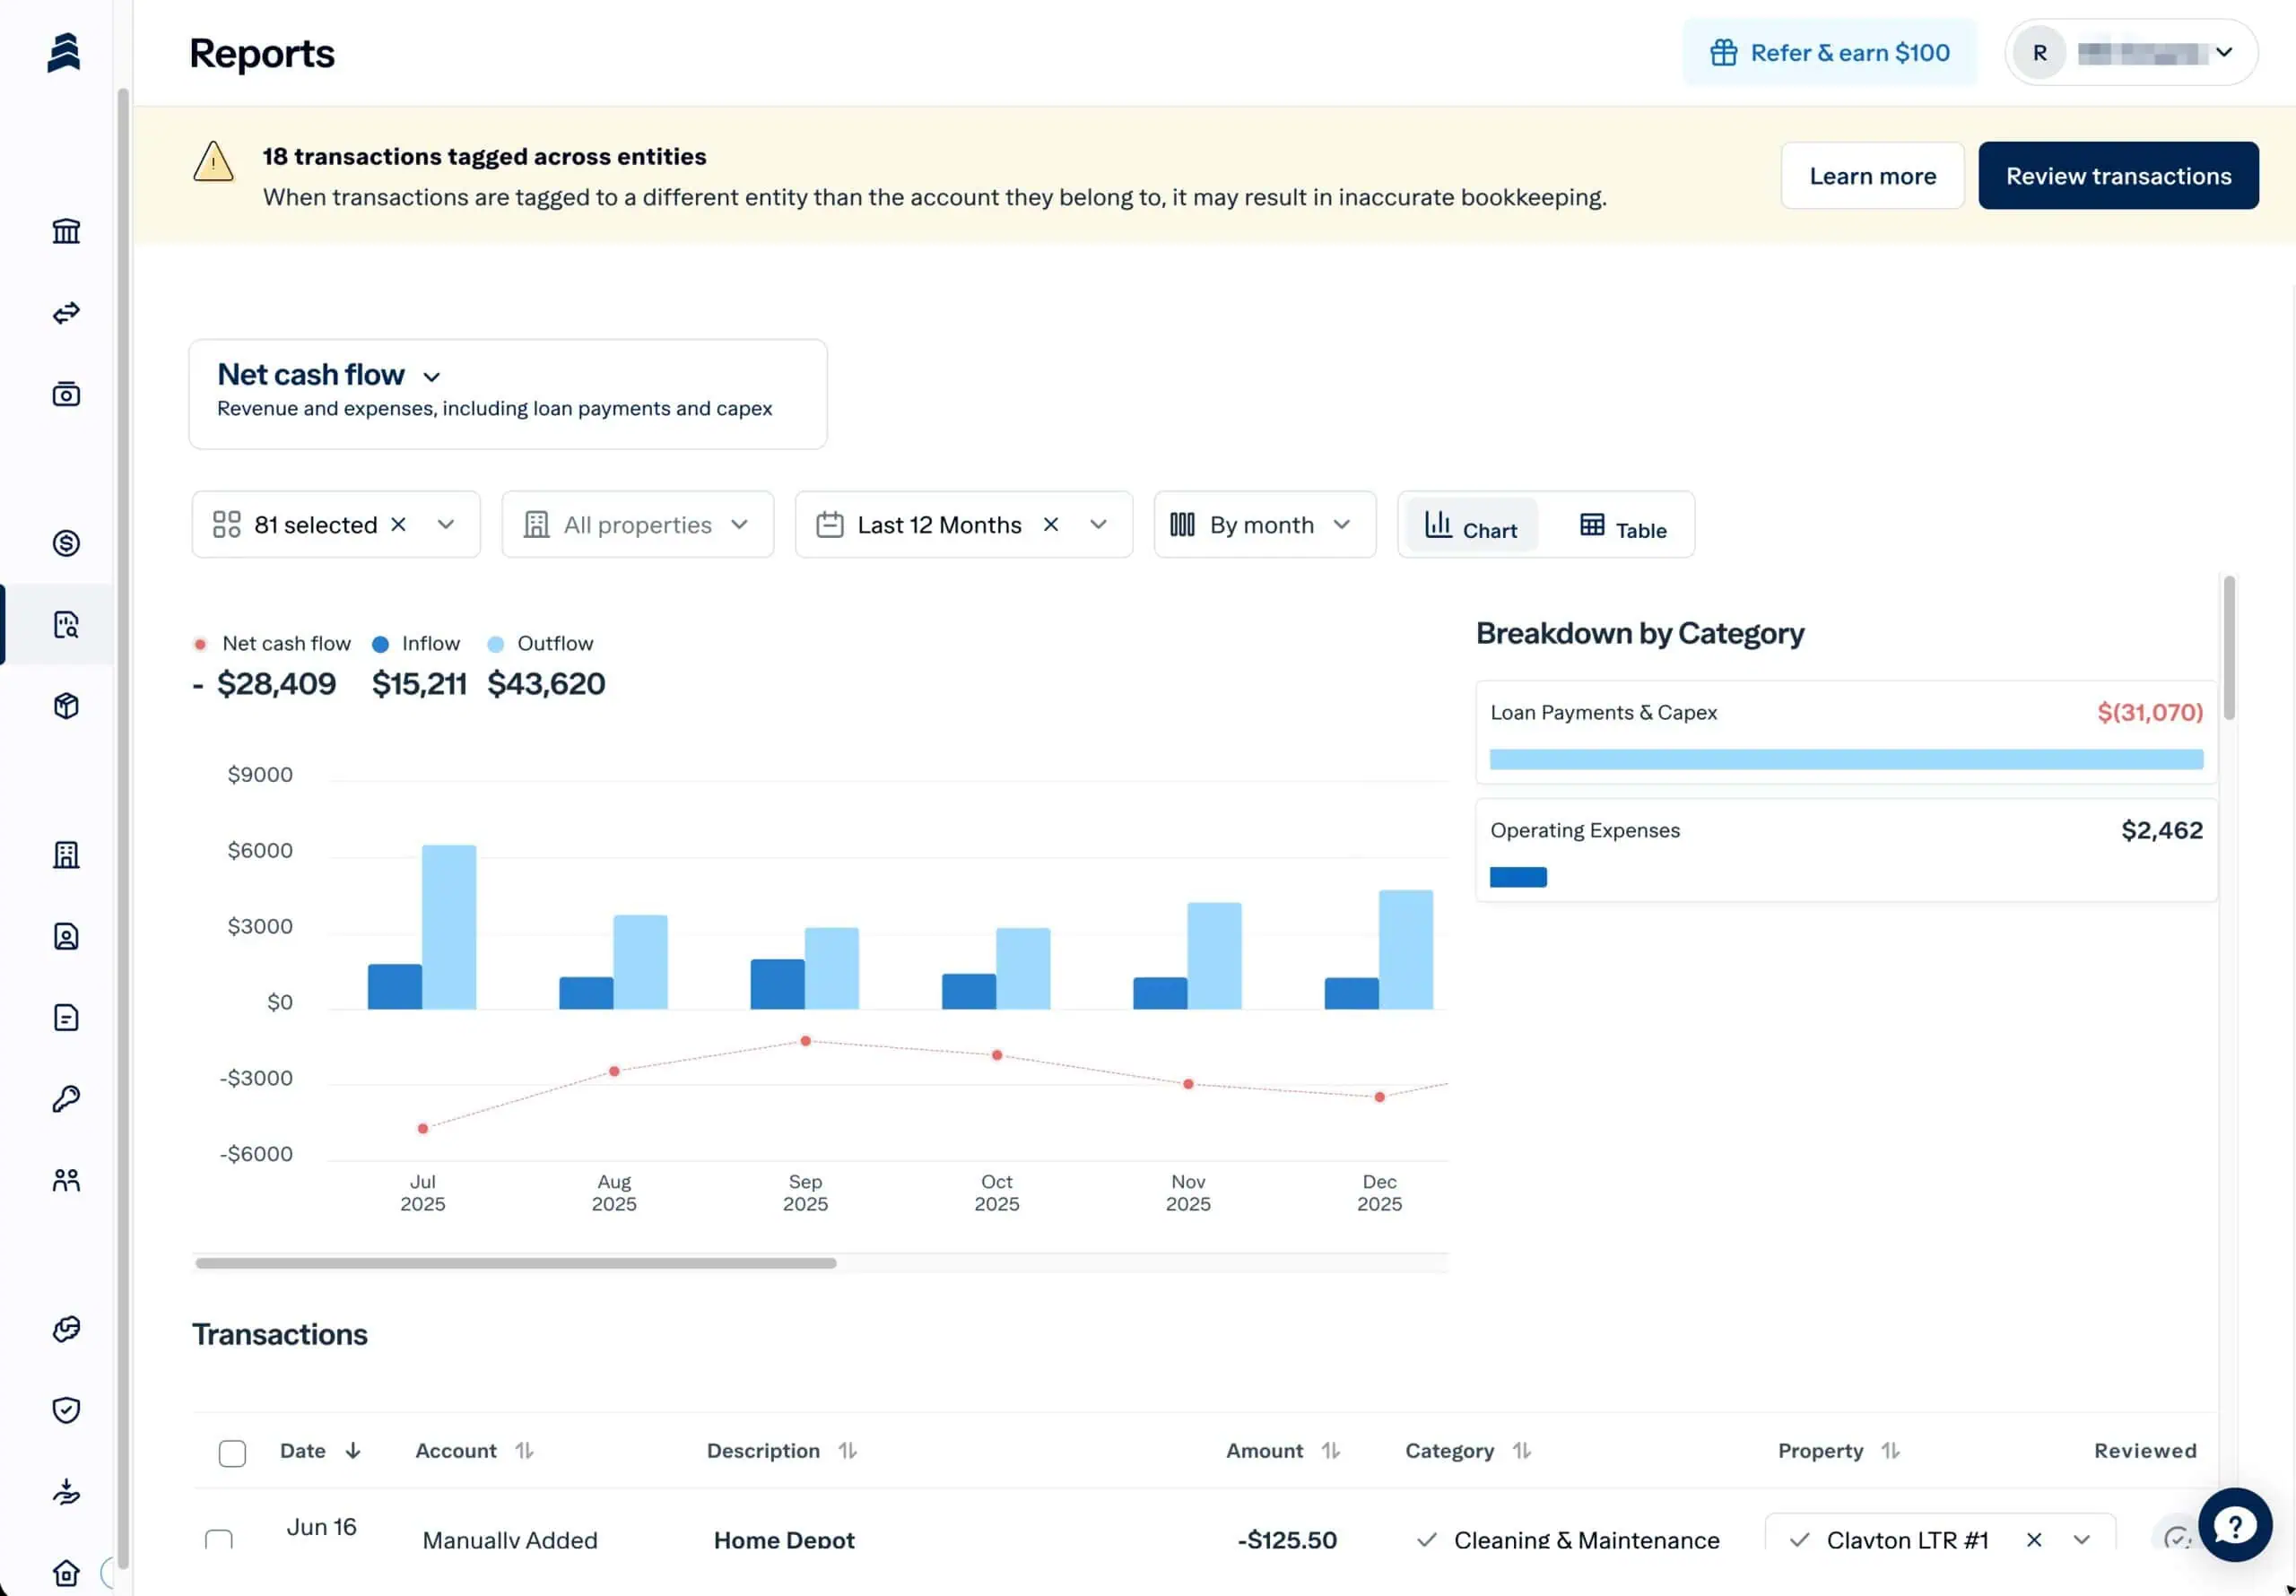Open the dollar coin sidebar icon
This screenshot has width=2296, height=1596.
[66, 543]
